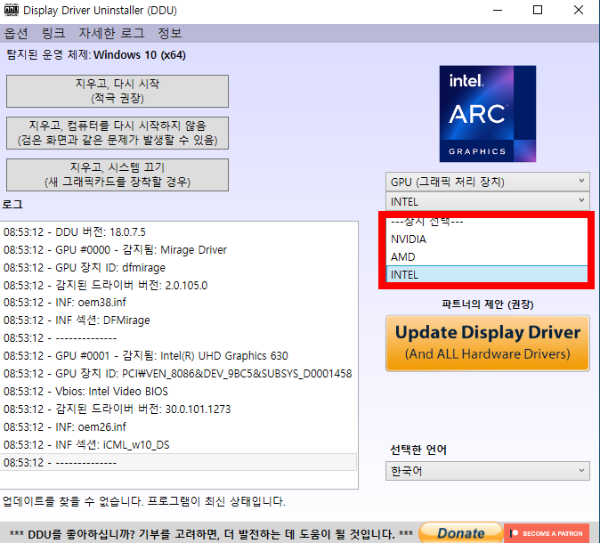Click the 탐지된 운영 체제 Windows 10 label

click(x=96, y=55)
